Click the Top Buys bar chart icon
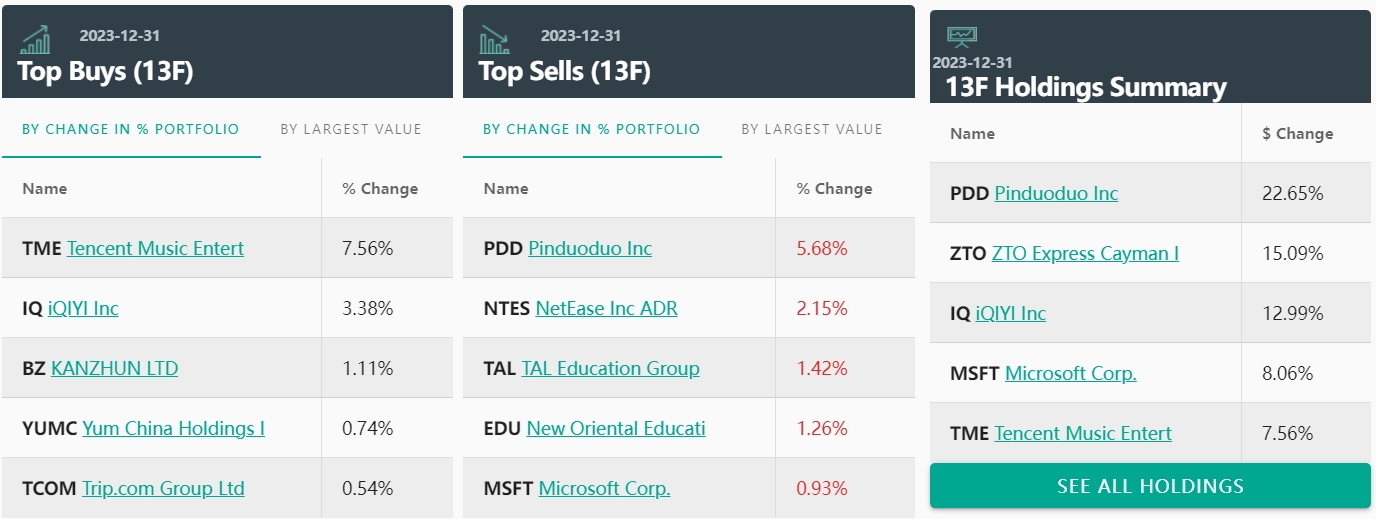 point(36,40)
